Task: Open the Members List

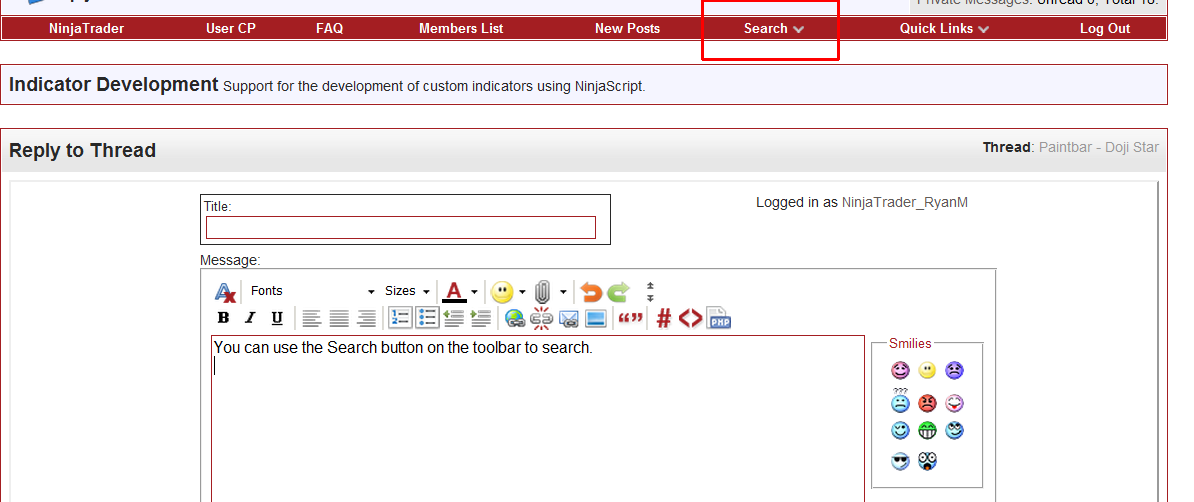Action: click(461, 28)
